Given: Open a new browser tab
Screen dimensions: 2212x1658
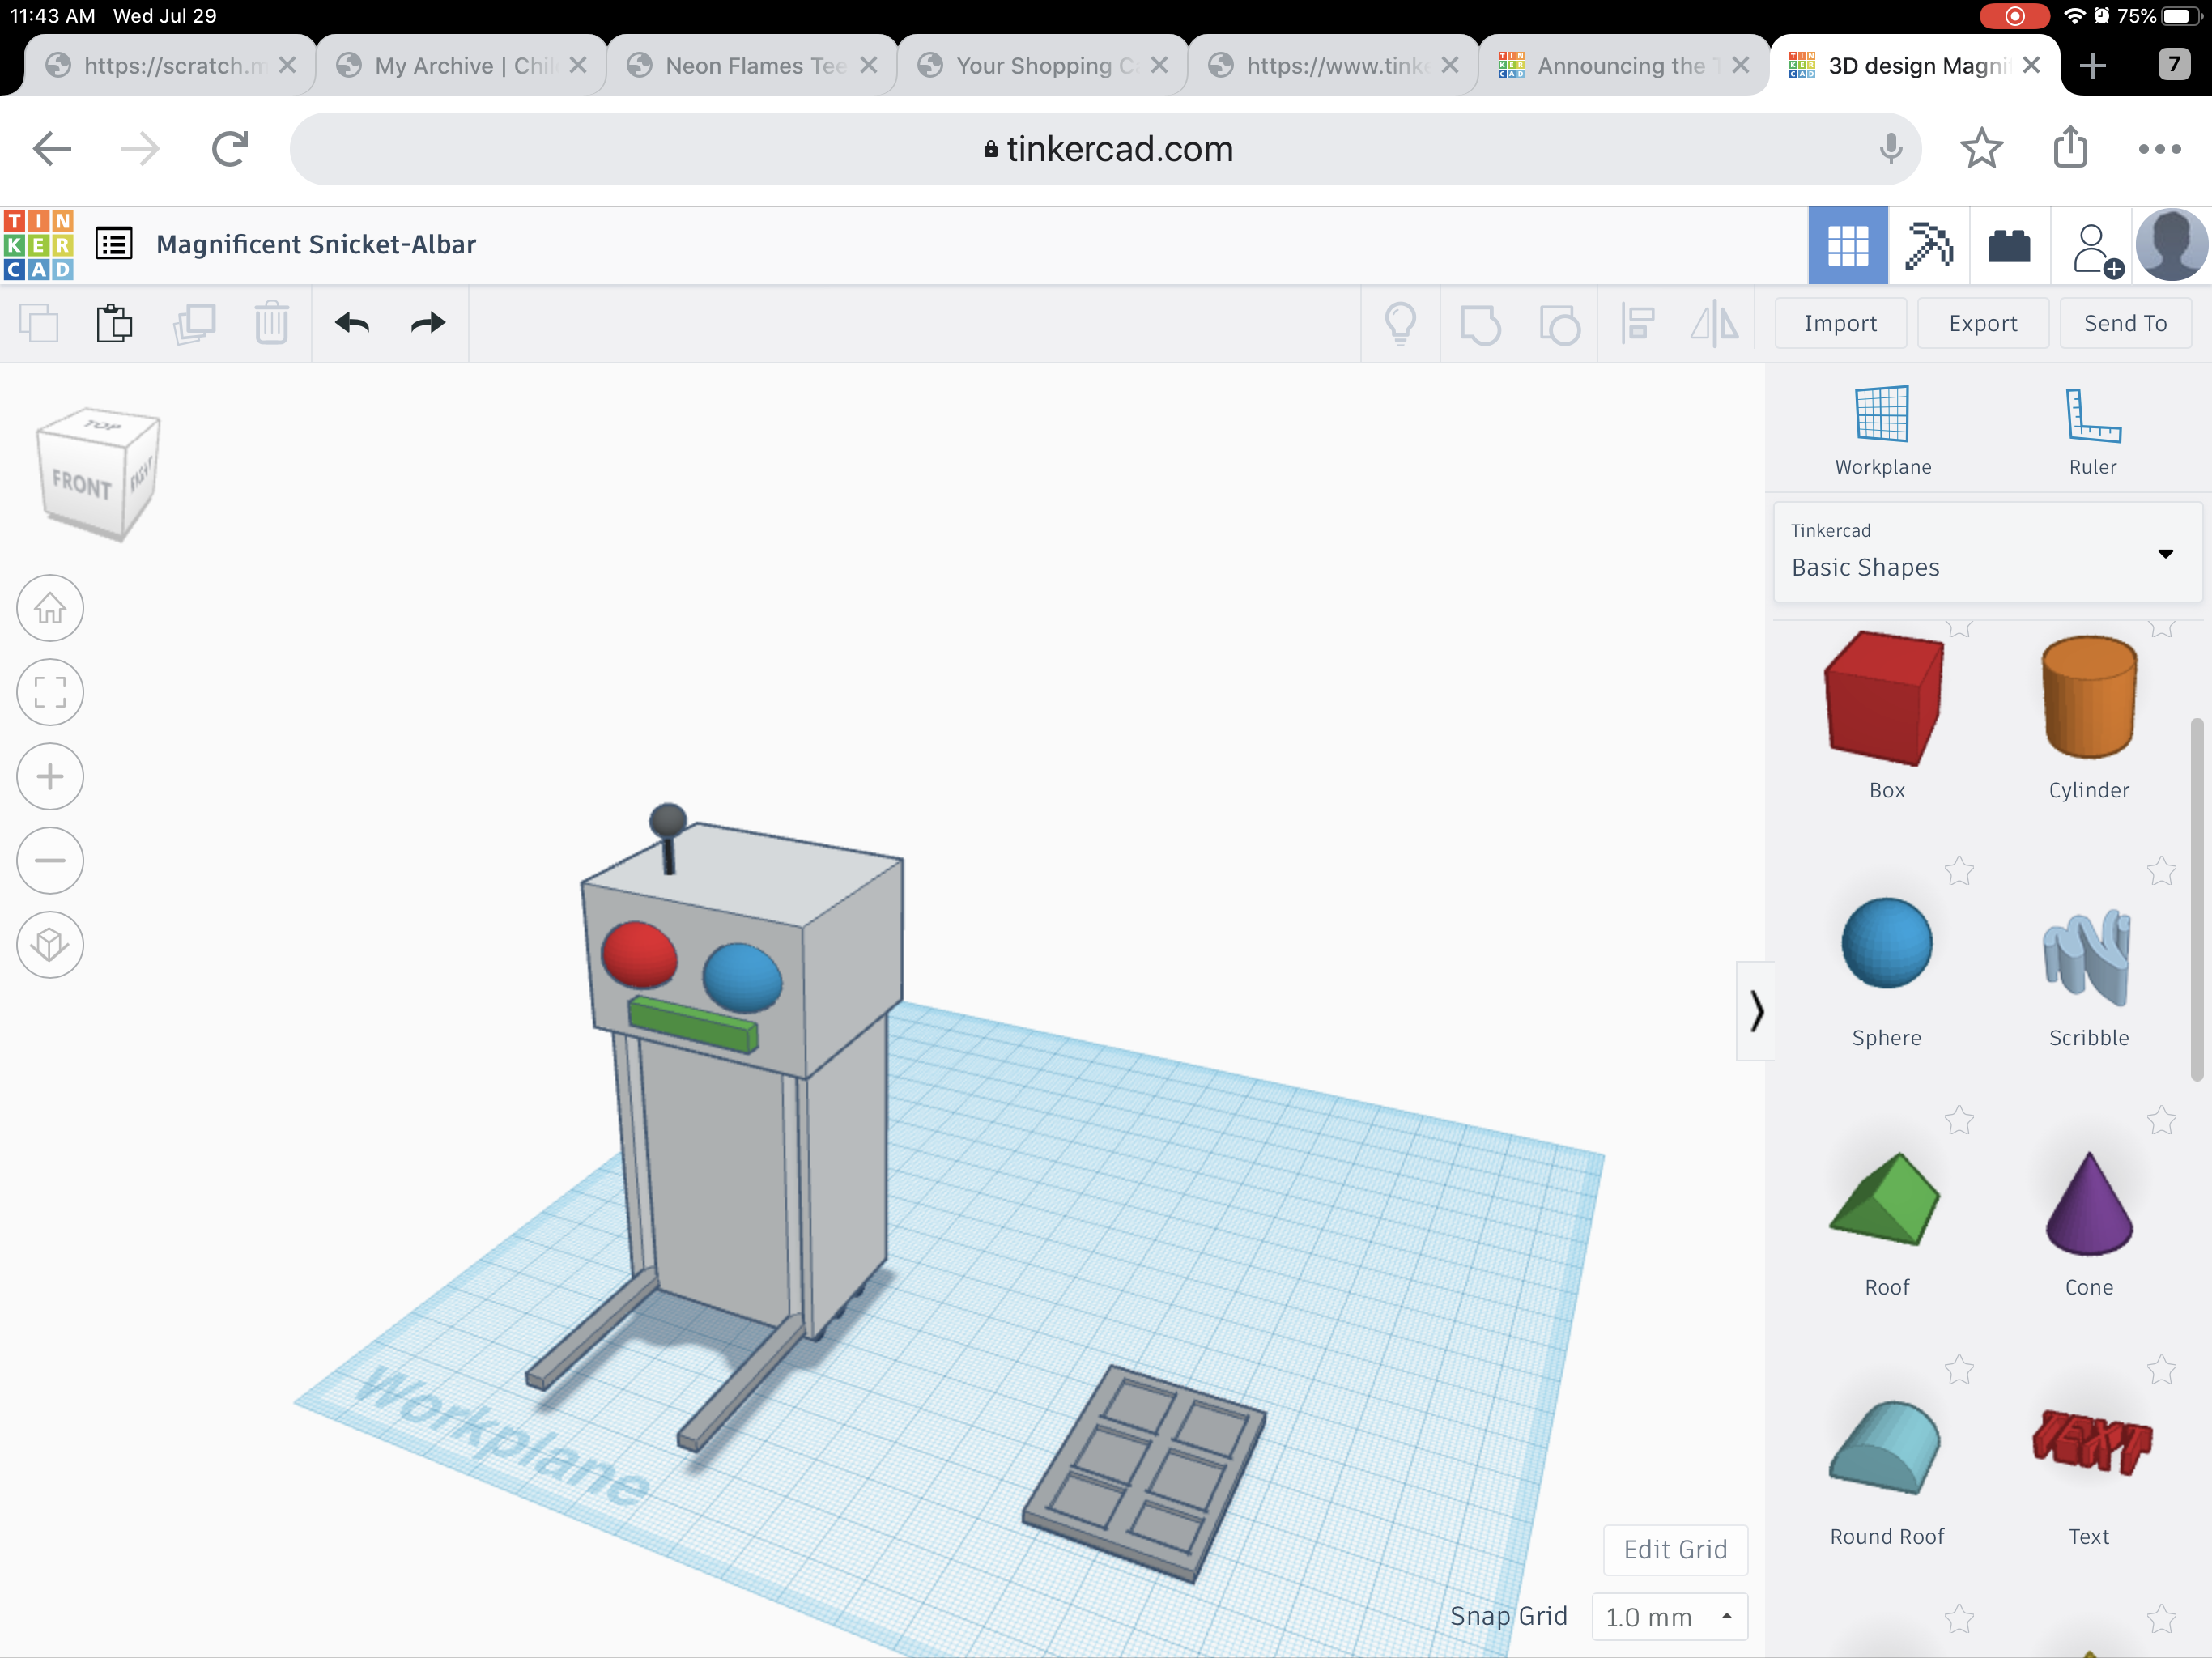Looking at the screenshot, I should [2092, 65].
